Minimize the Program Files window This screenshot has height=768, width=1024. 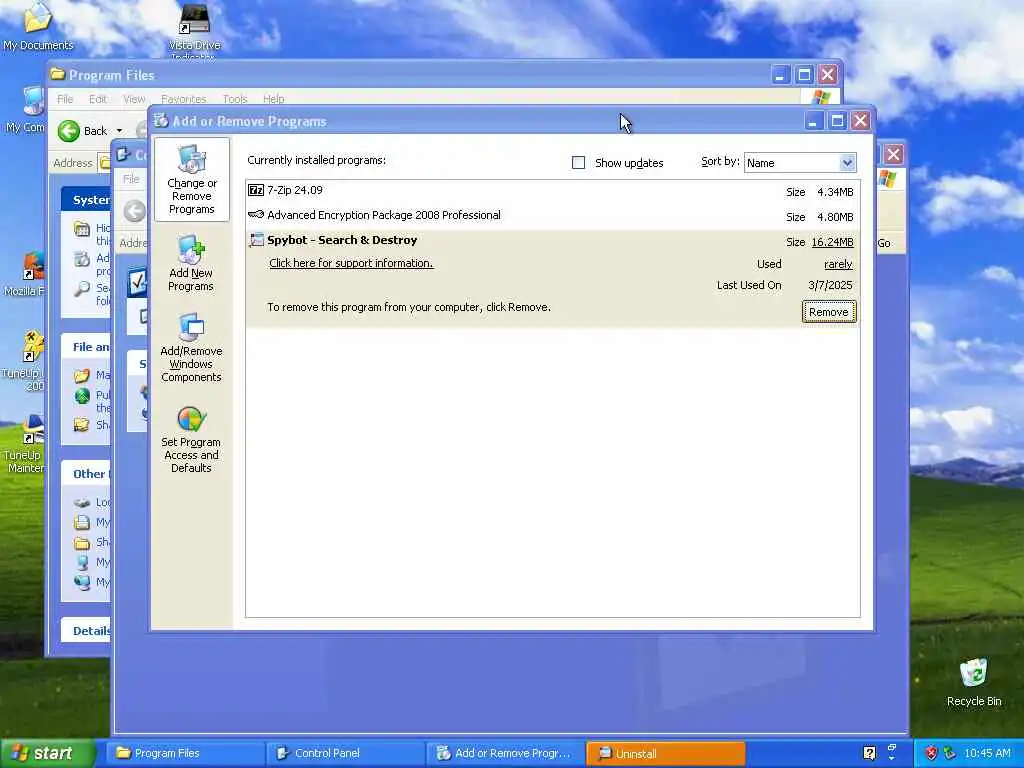pos(780,75)
